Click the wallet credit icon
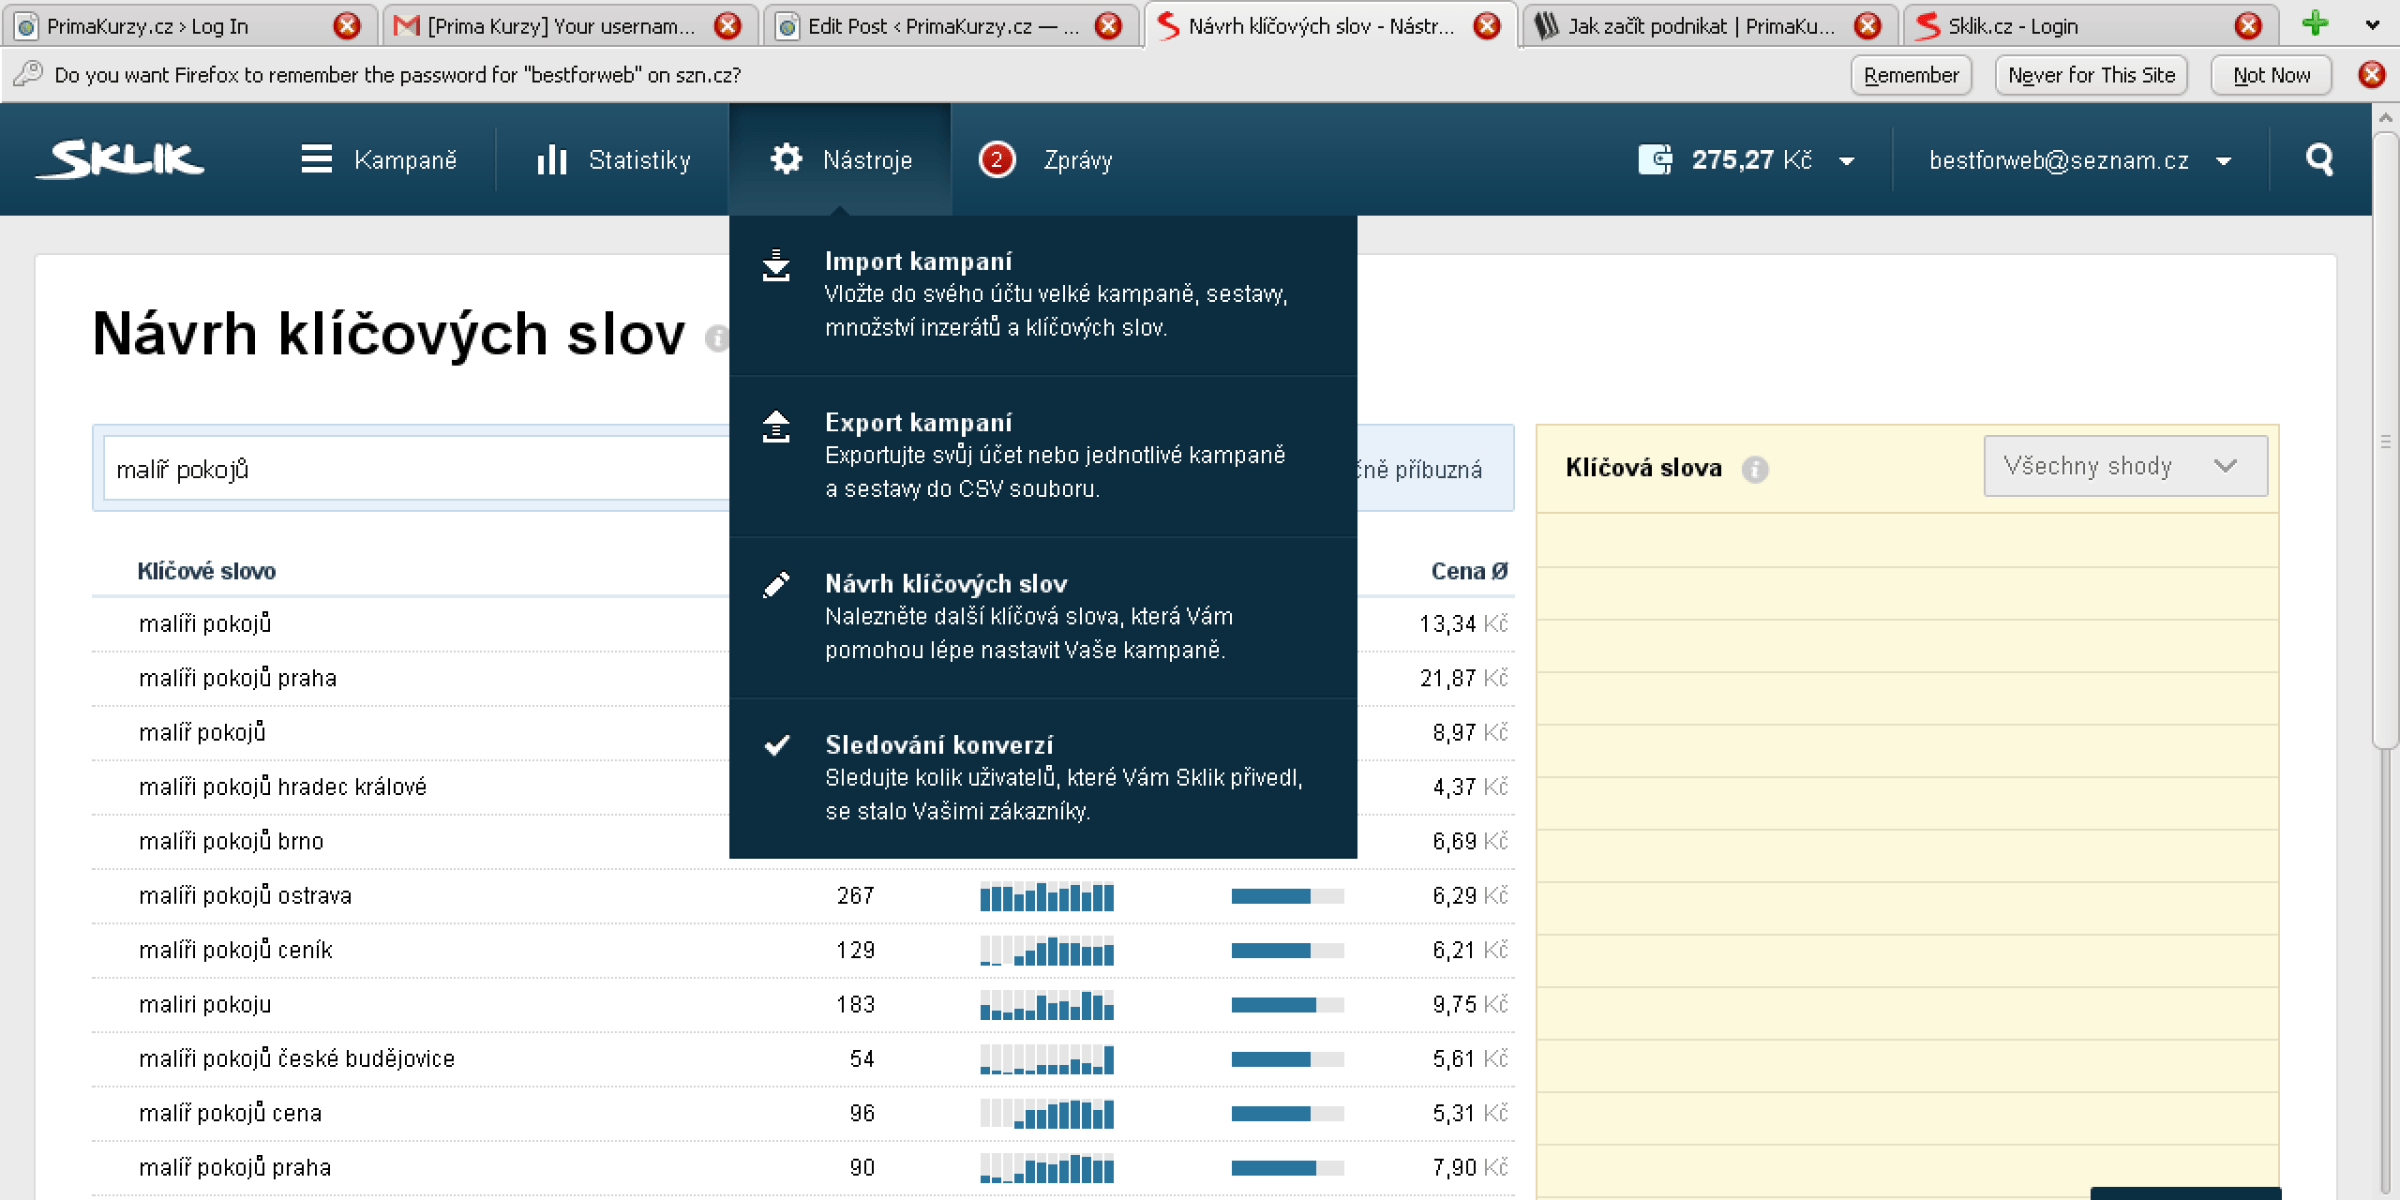The height and width of the screenshot is (1200, 2400). click(x=1654, y=159)
